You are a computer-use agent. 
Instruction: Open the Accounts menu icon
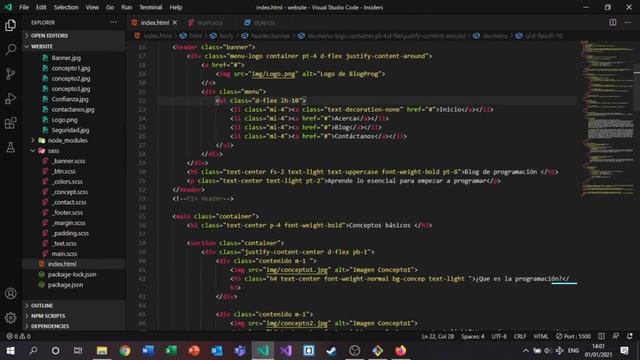pyautogui.click(x=11, y=293)
